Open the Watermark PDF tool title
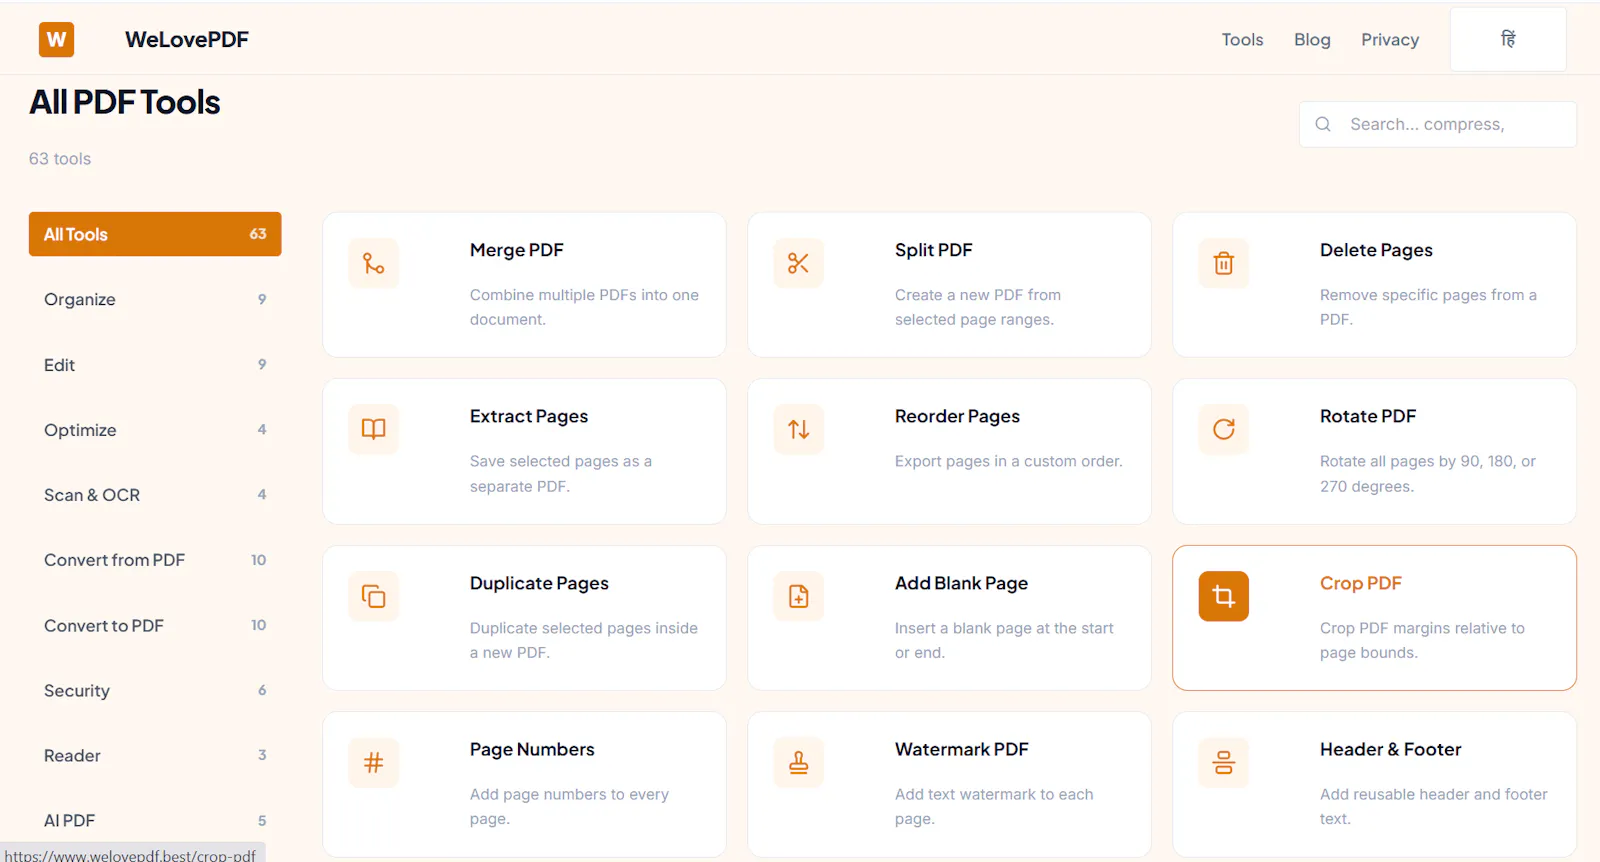The width and height of the screenshot is (1600, 862). pyautogui.click(x=962, y=749)
